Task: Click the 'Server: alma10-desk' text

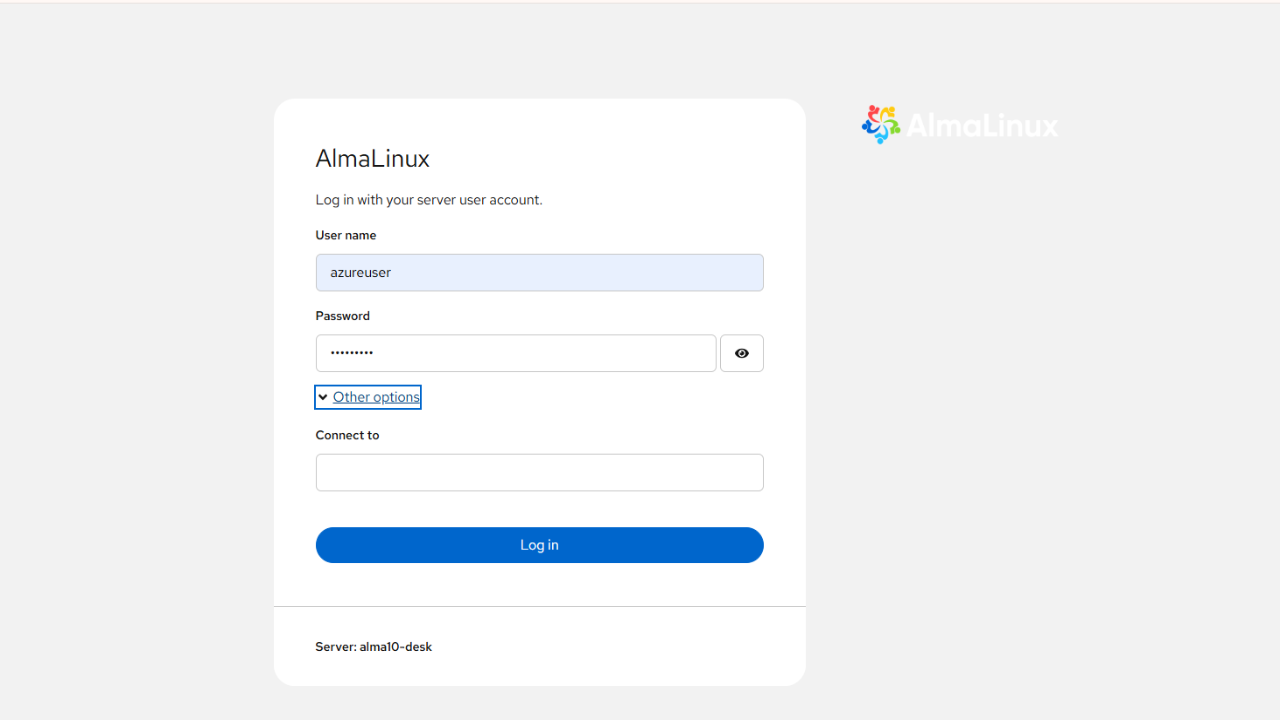Action: [x=374, y=647]
